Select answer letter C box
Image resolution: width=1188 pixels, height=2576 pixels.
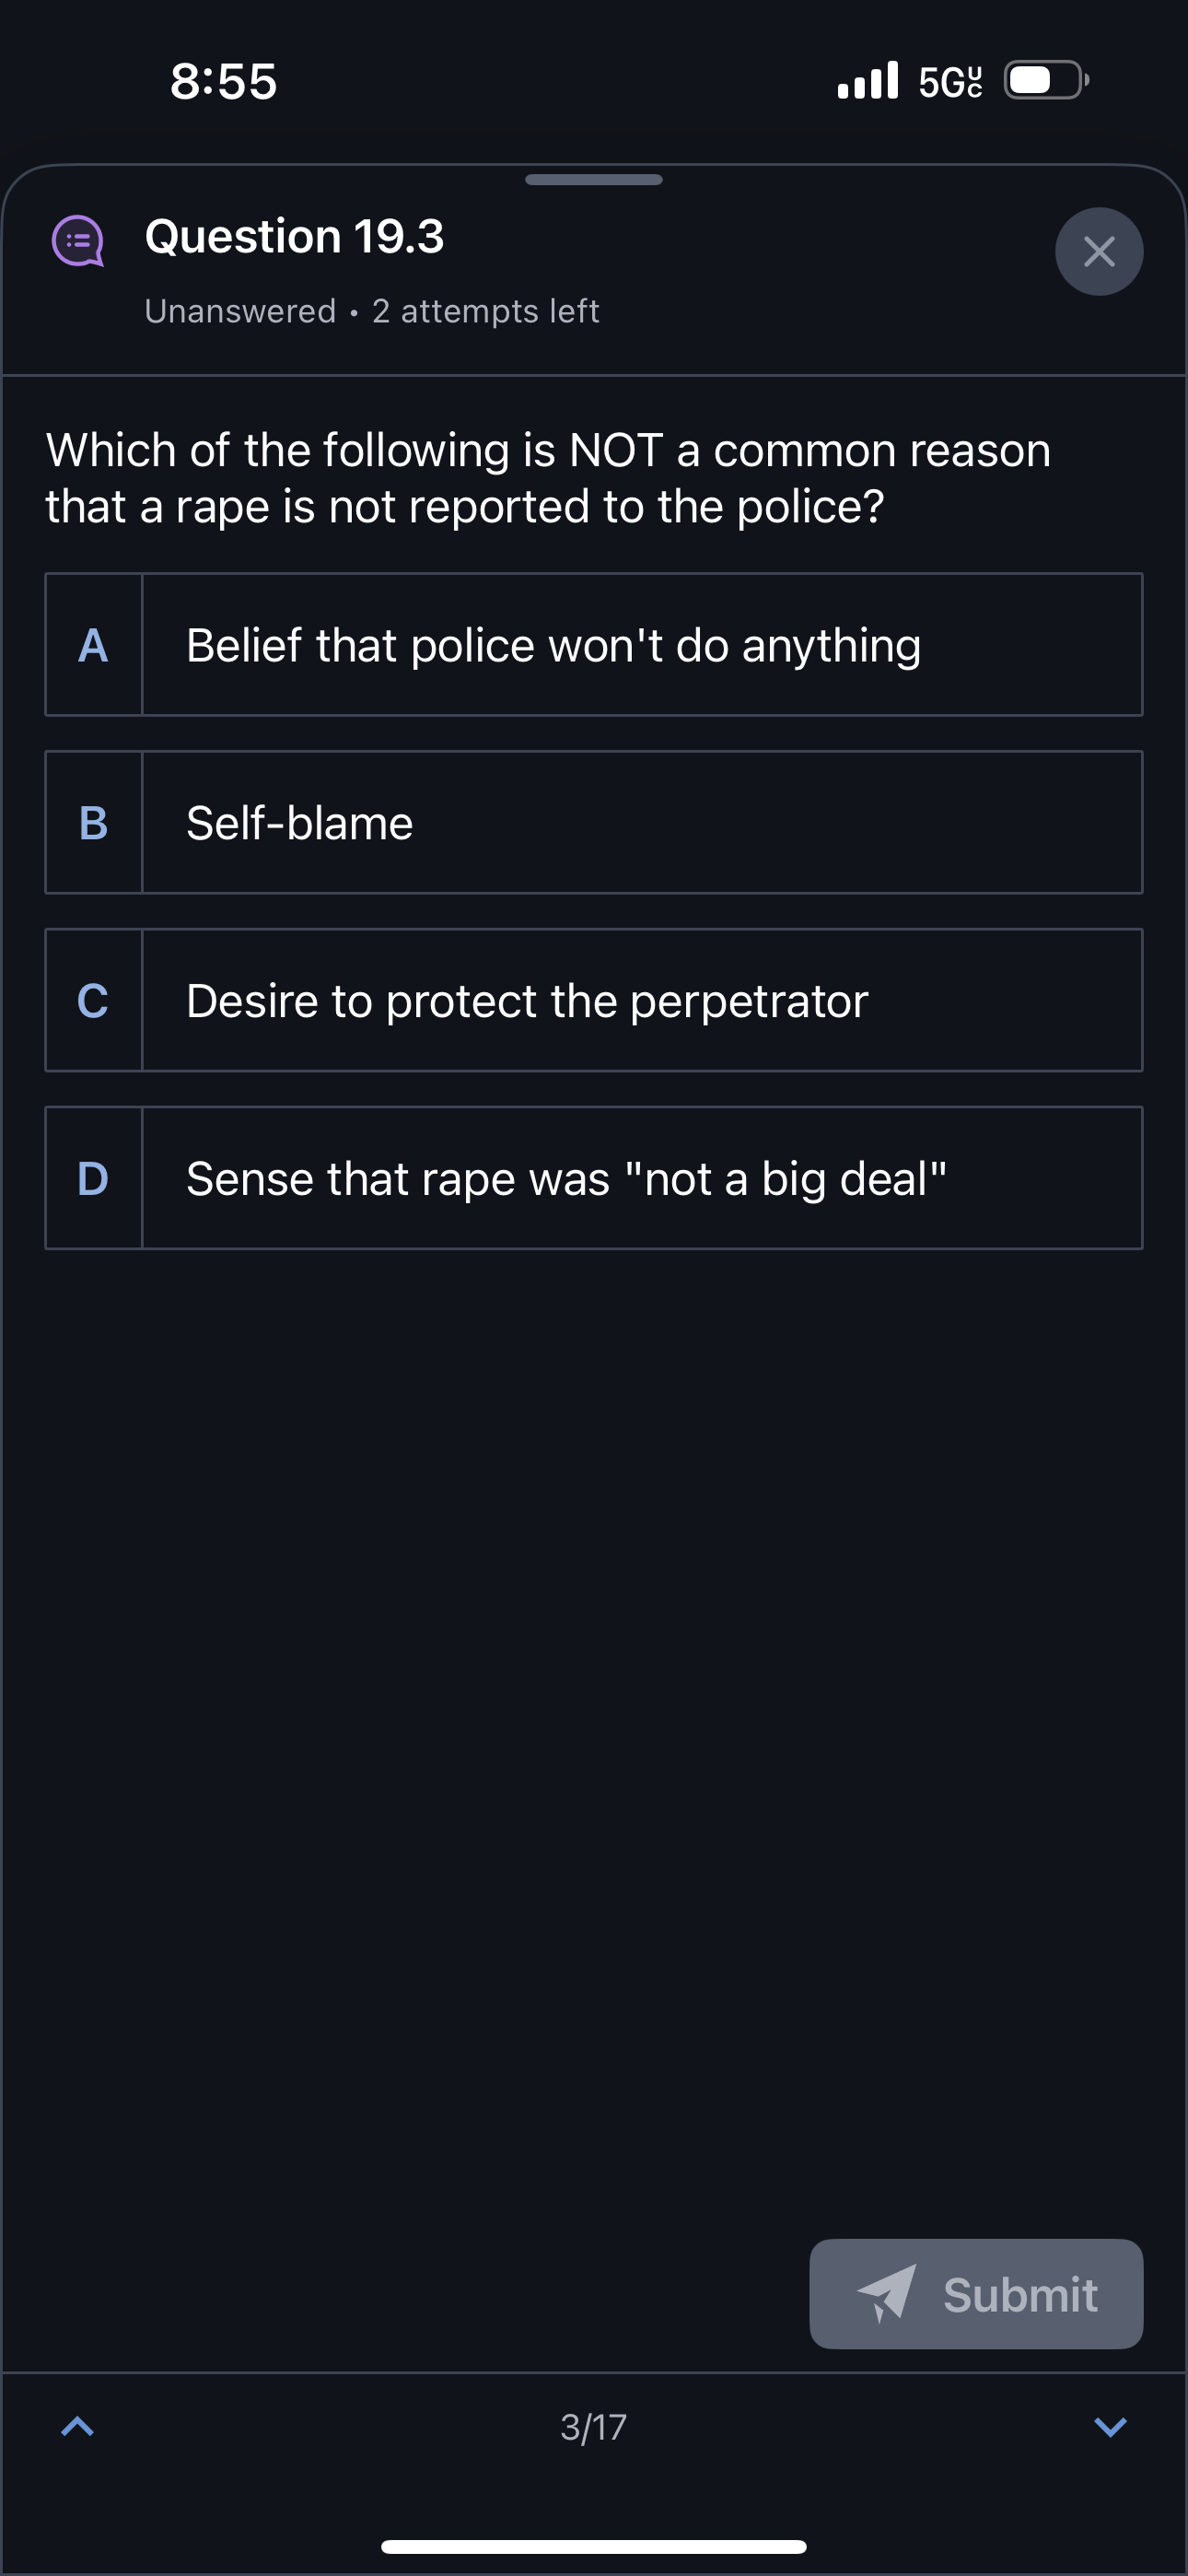pyautogui.click(x=94, y=1000)
